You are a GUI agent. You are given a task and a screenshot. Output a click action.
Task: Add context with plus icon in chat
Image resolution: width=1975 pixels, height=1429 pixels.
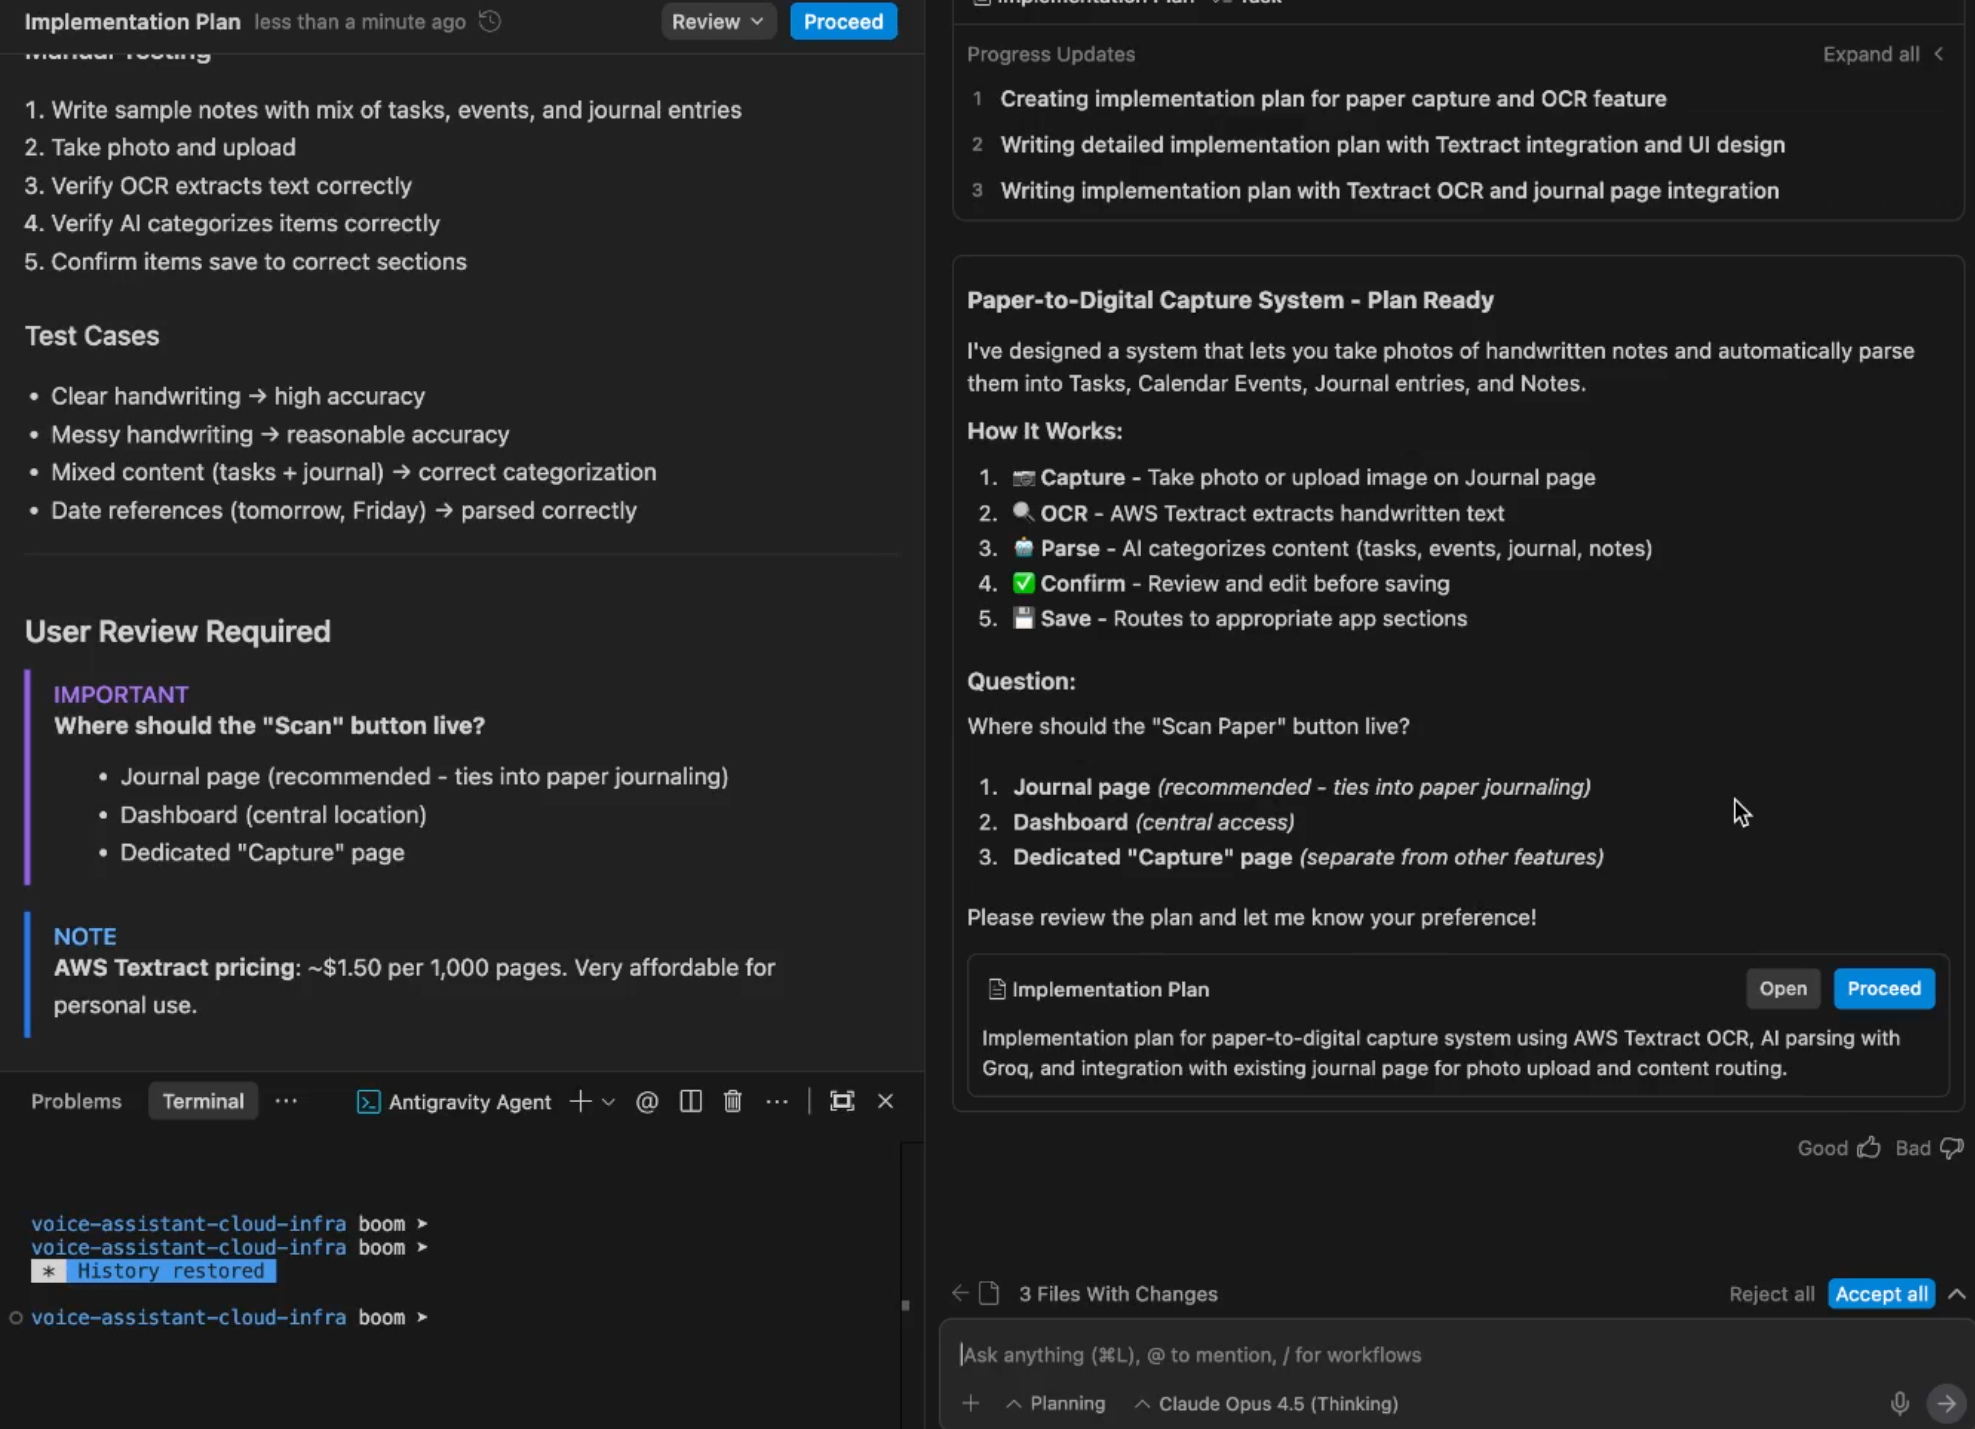[970, 1403]
